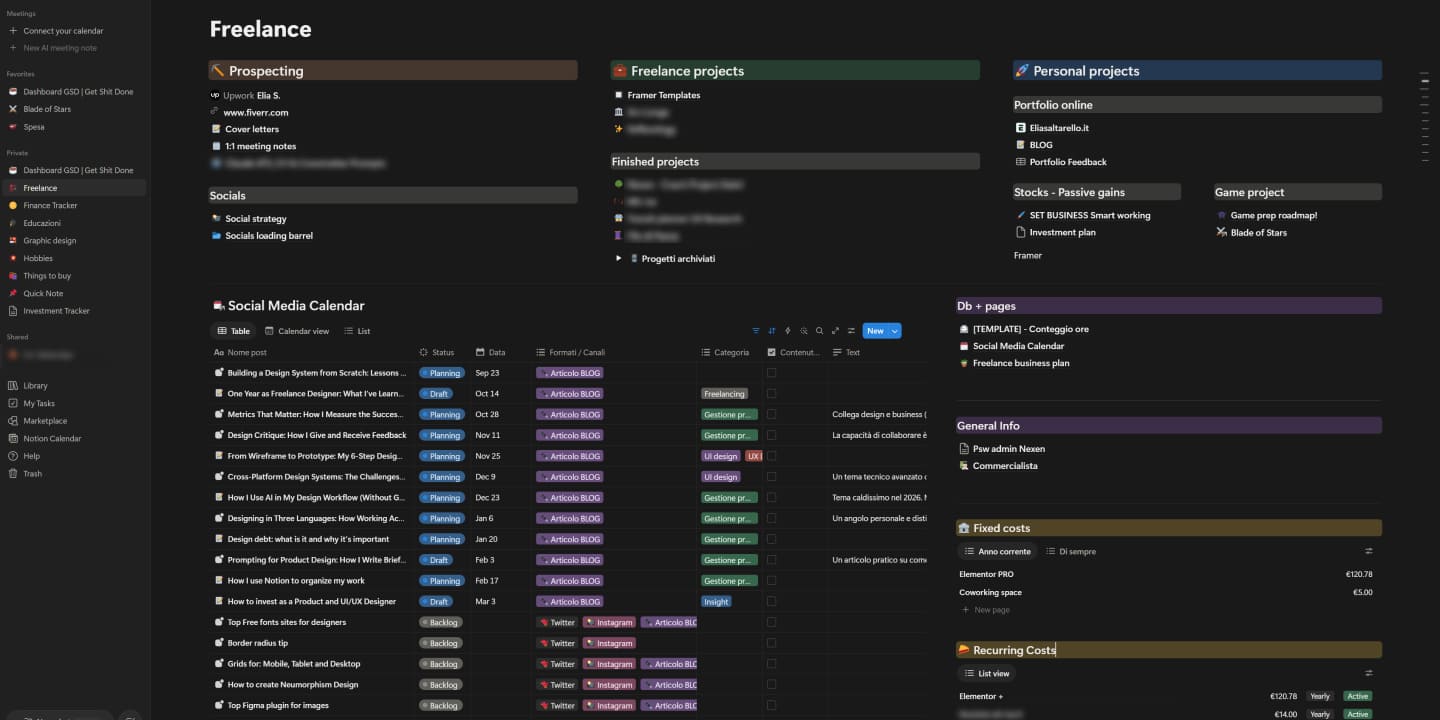Tick the checkbox for Cross-Platform Design Systems row
The image size is (1440, 720).
771,477
